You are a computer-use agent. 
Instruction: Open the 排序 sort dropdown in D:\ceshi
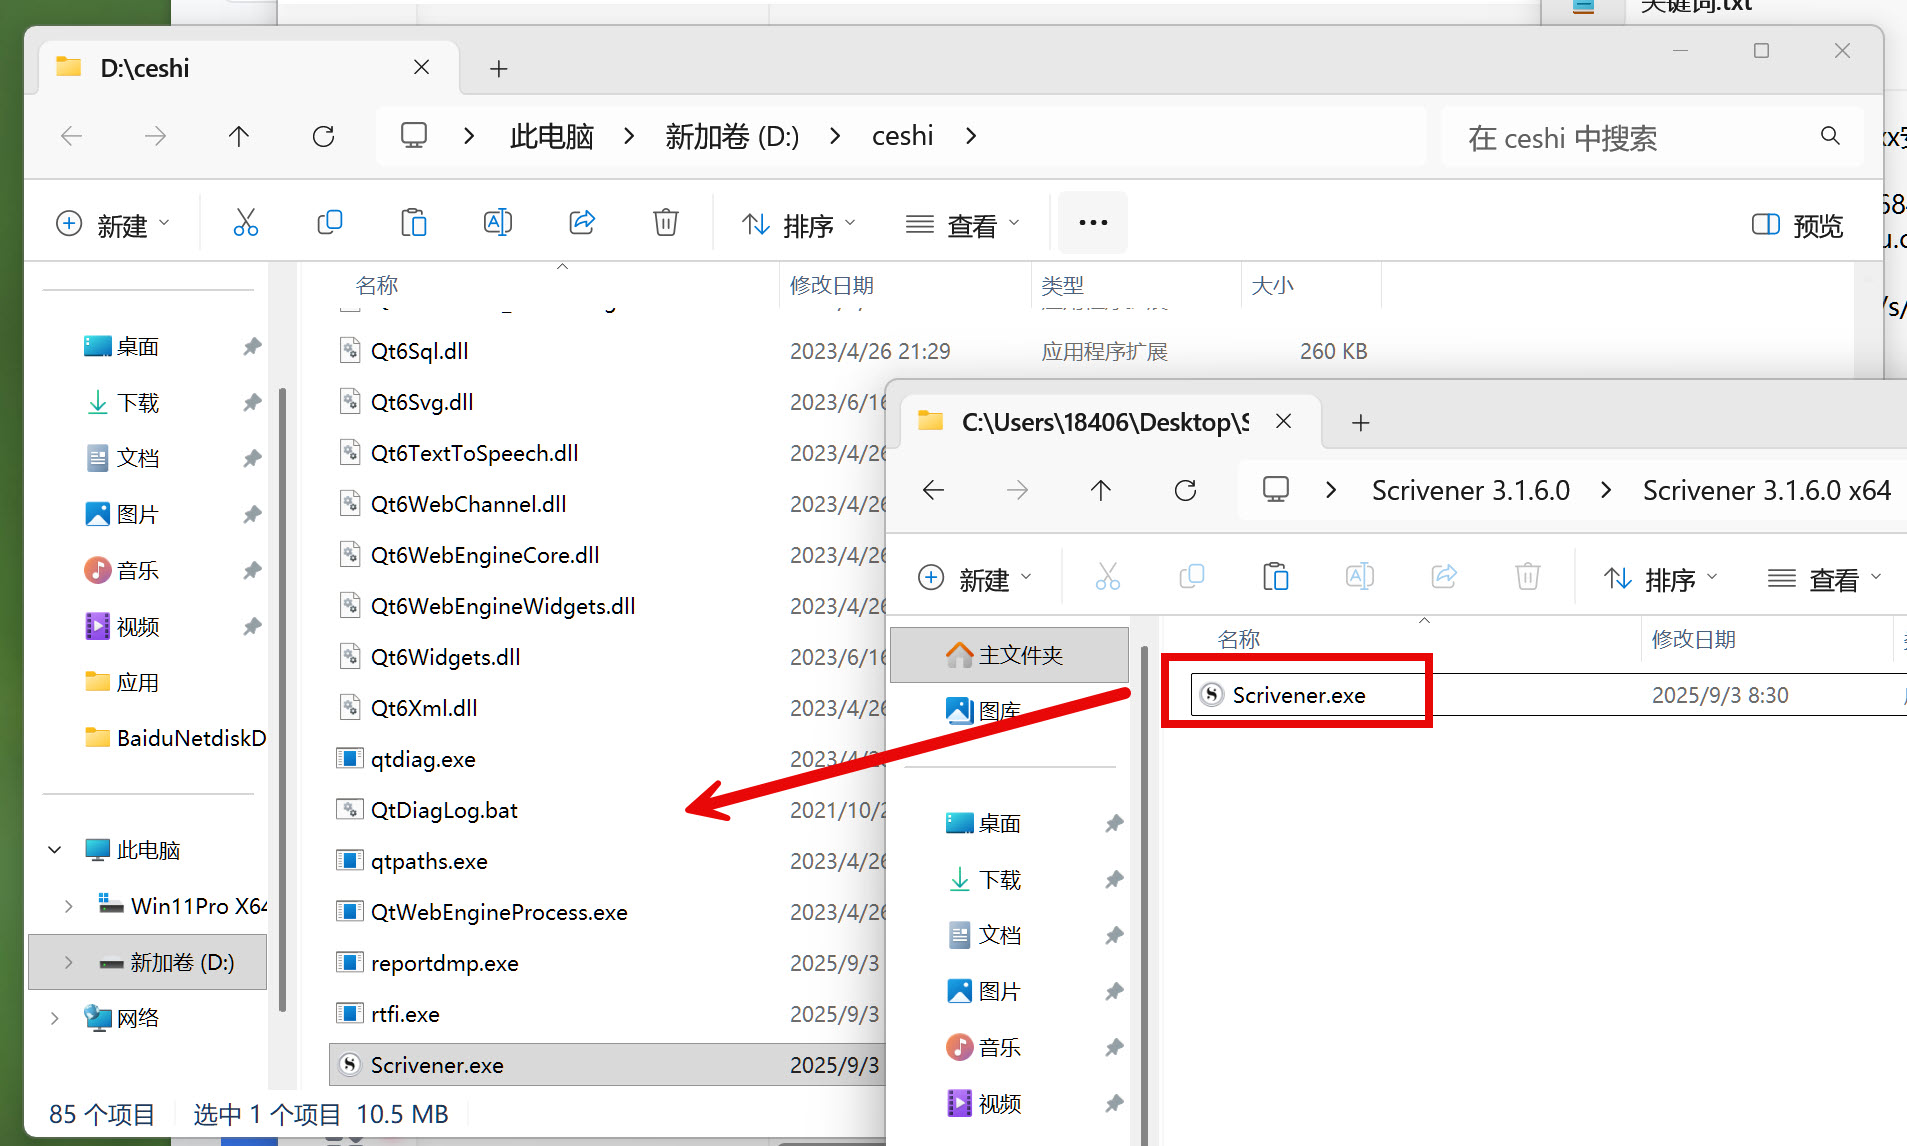click(x=798, y=225)
